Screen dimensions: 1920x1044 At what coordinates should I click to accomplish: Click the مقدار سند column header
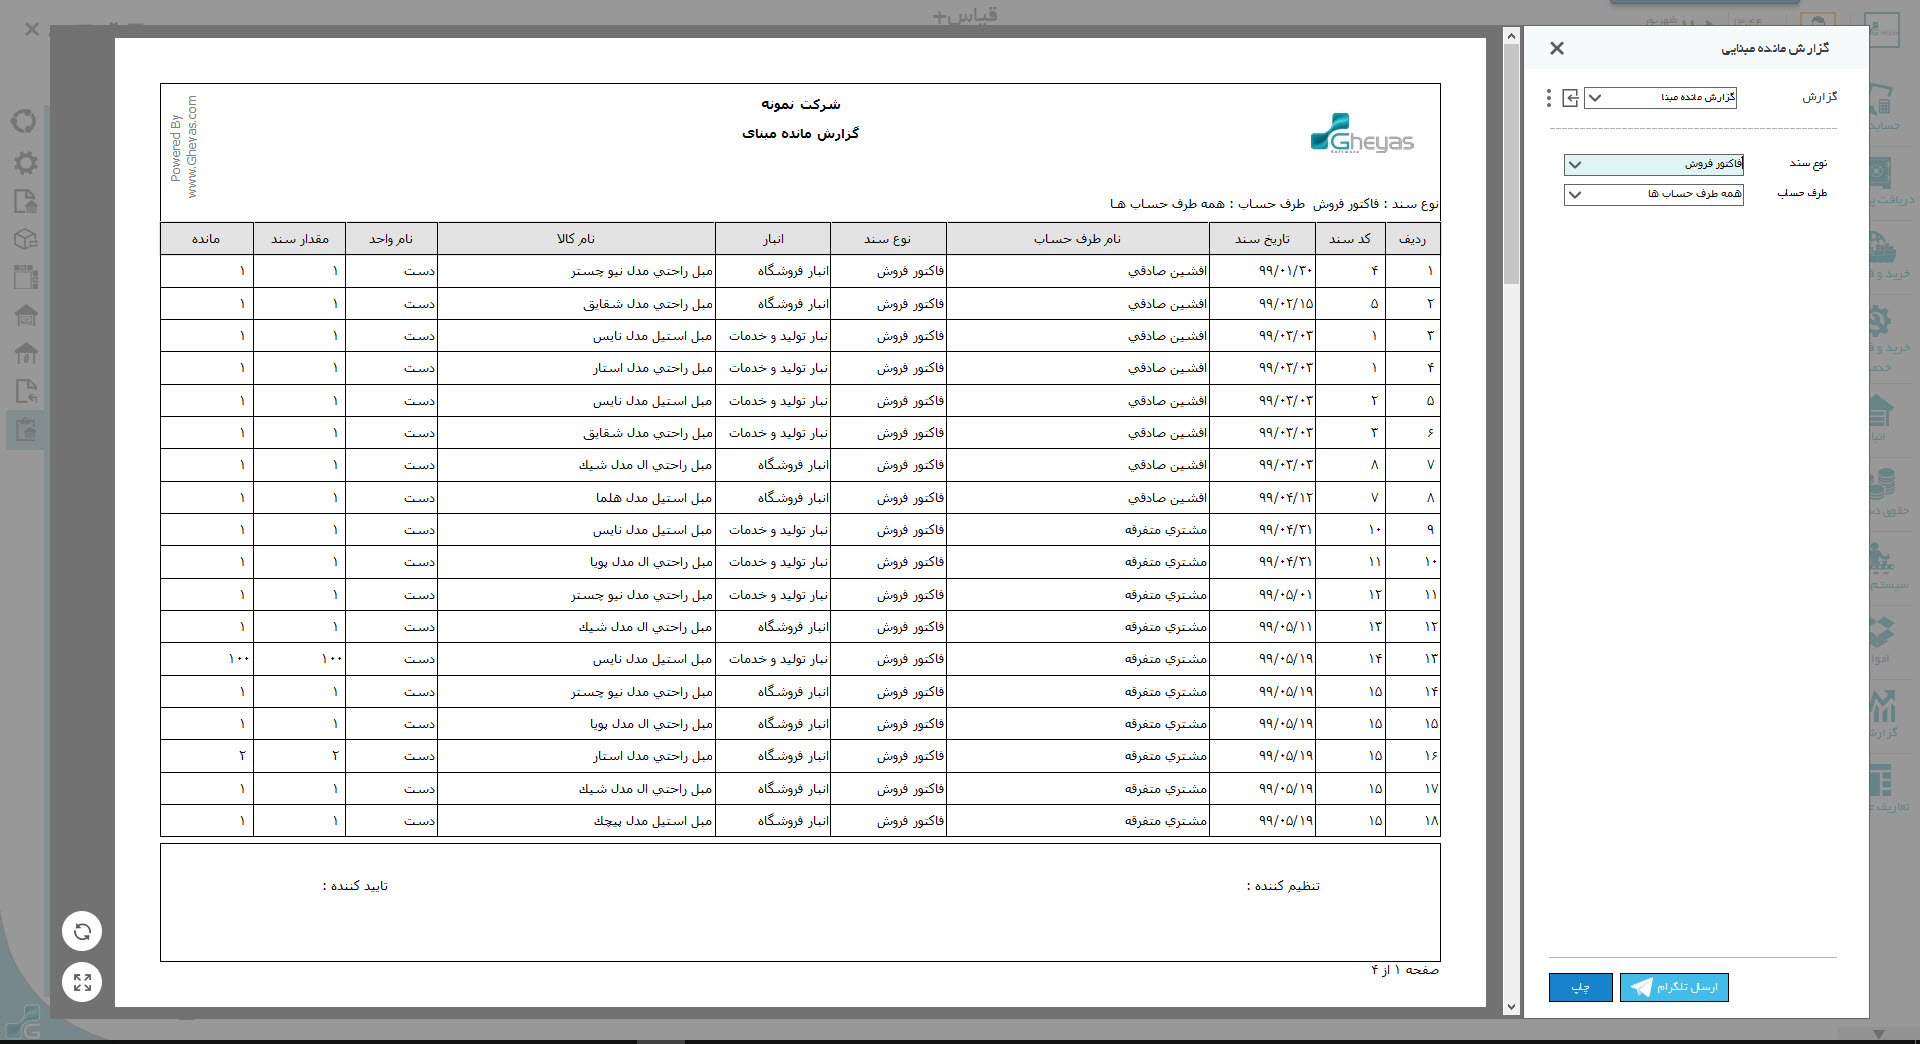(x=300, y=239)
